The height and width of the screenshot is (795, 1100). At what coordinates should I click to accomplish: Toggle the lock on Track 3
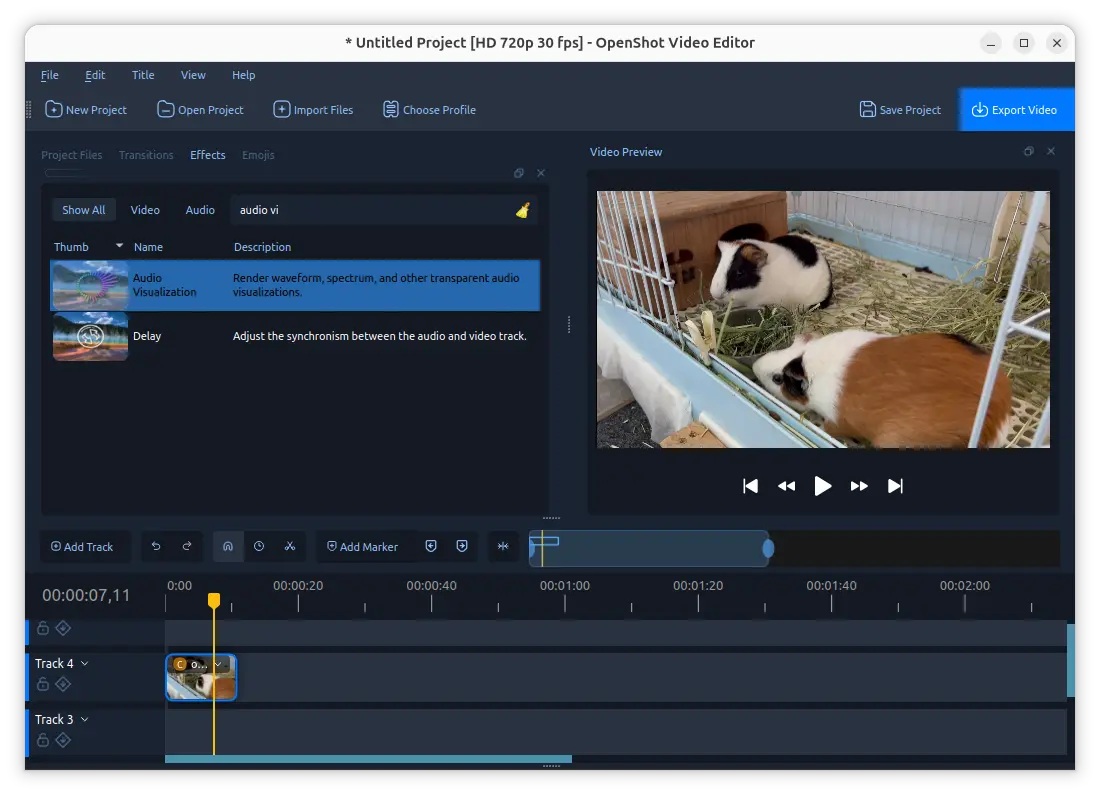(43, 740)
